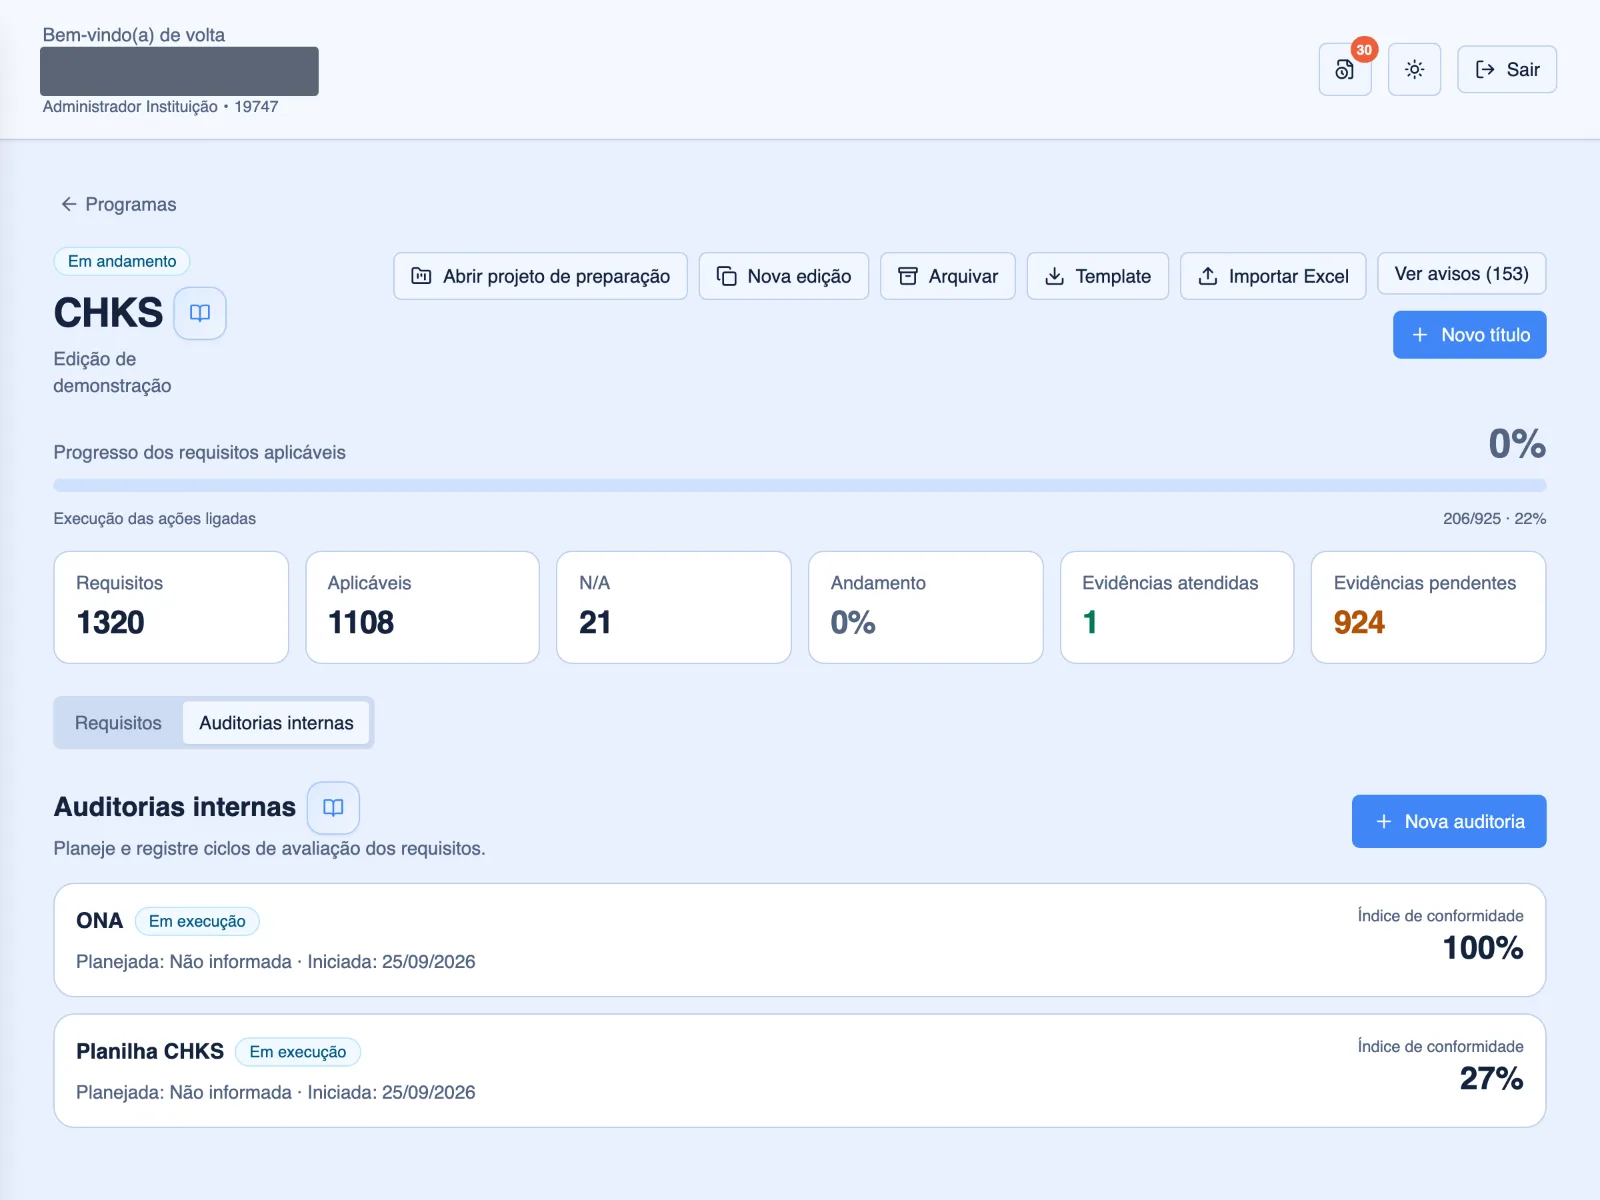
Task: Click the requisitos progress bar
Action: (800, 486)
